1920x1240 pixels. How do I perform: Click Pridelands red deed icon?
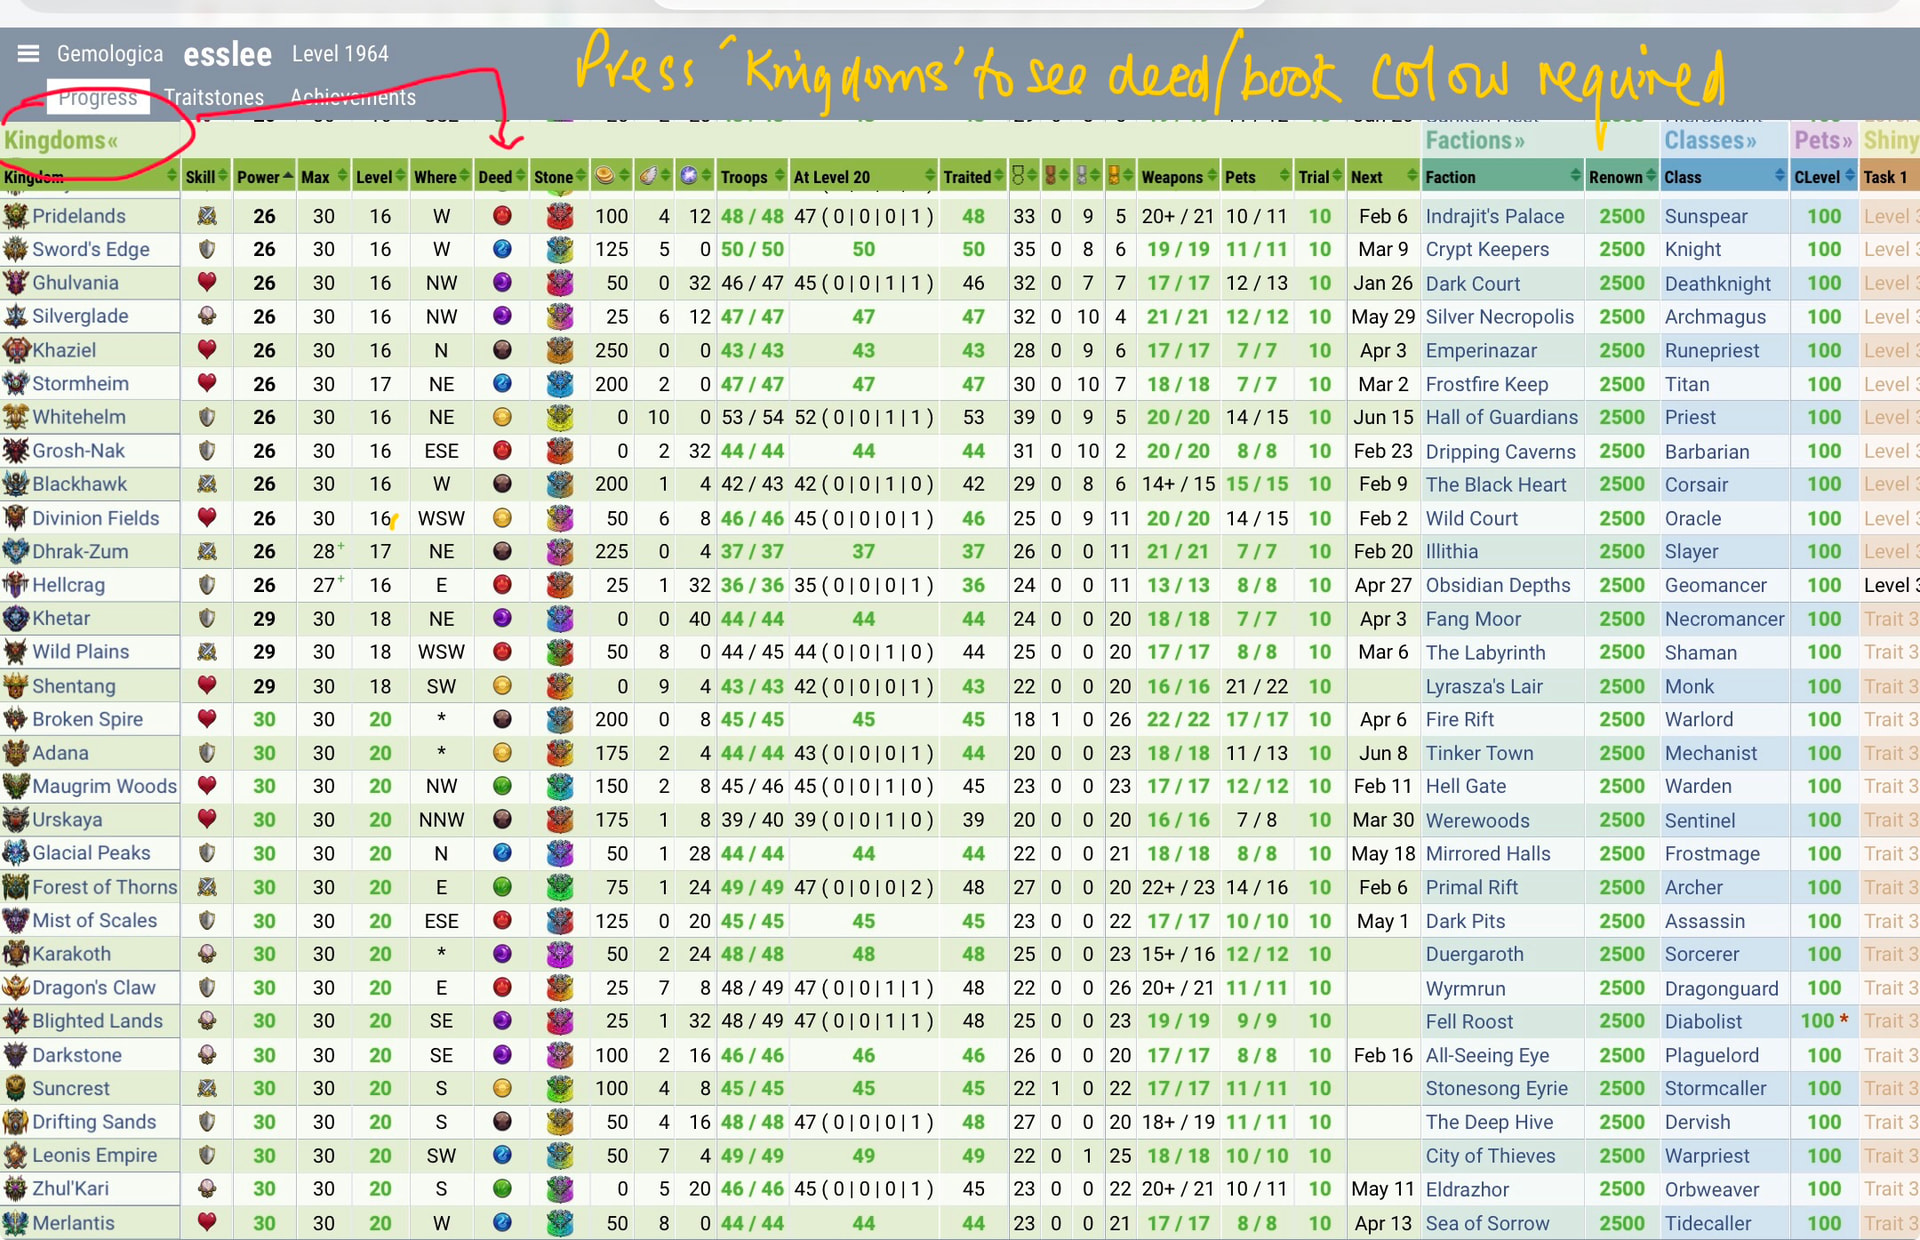coord(502,216)
